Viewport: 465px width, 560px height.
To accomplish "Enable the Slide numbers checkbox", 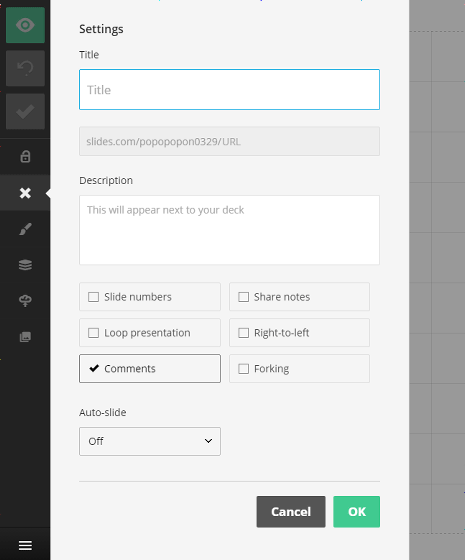I will (150, 297).
